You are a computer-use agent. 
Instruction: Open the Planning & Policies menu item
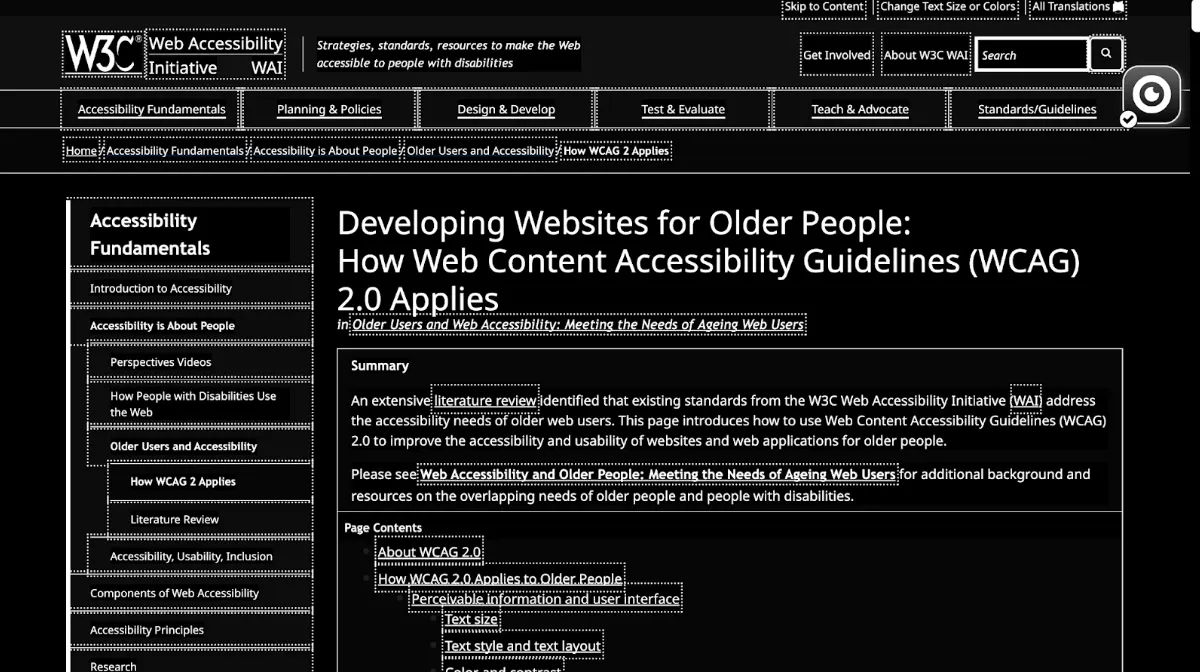coord(329,109)
